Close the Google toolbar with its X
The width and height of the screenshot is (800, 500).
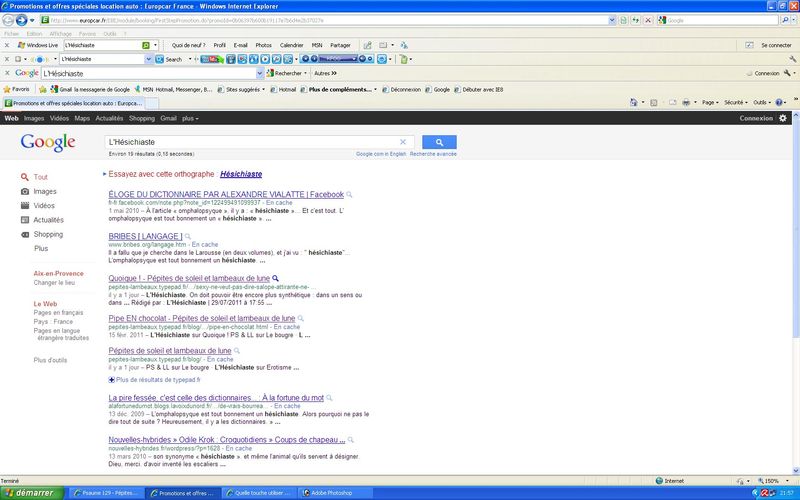coord(7,73)
